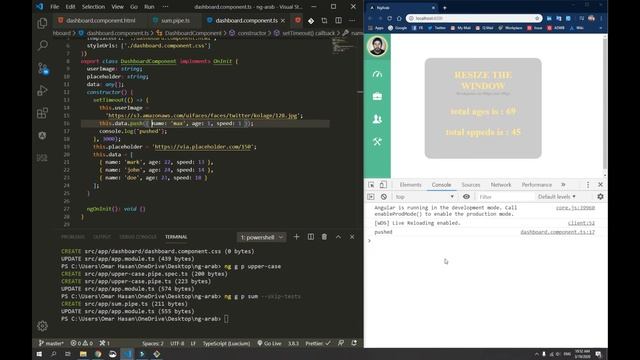Click the master branch in status bar
Image resolution: width=640 pixels, height=360 pixels.
click(x=51, y=343)
